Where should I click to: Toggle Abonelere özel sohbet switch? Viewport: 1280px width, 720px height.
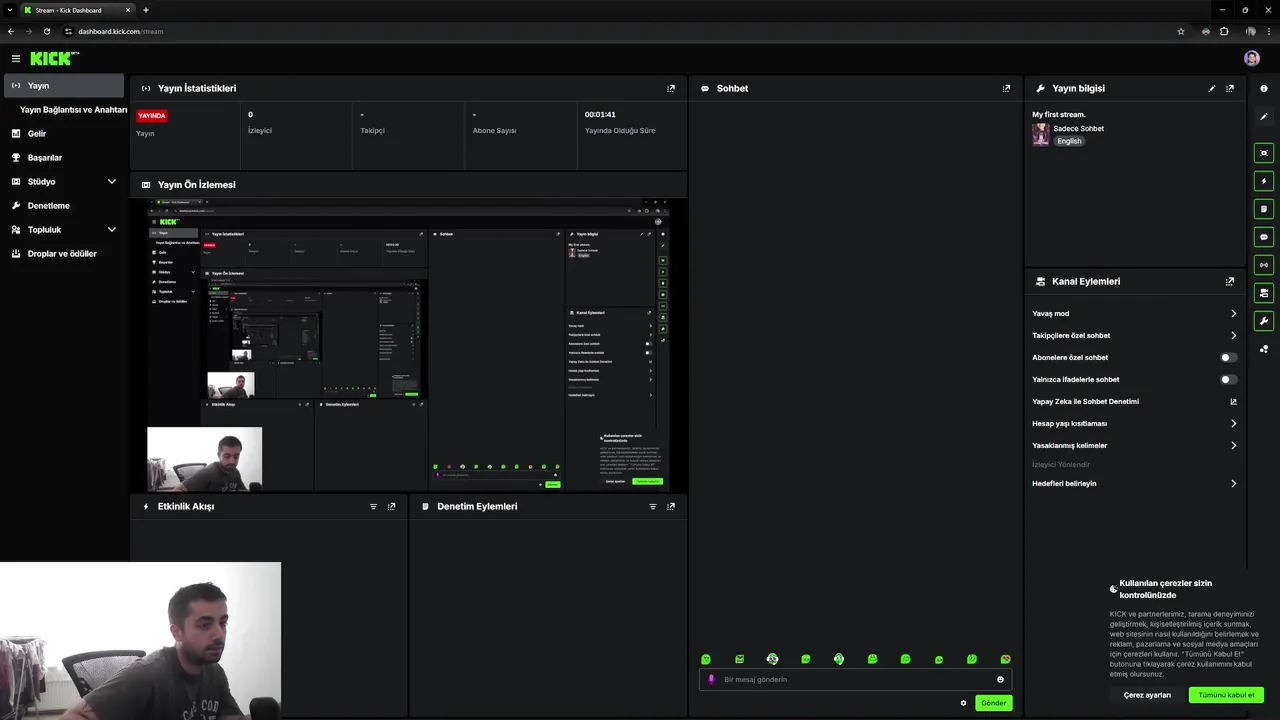pyautogui.click(x=1229, y=357)
